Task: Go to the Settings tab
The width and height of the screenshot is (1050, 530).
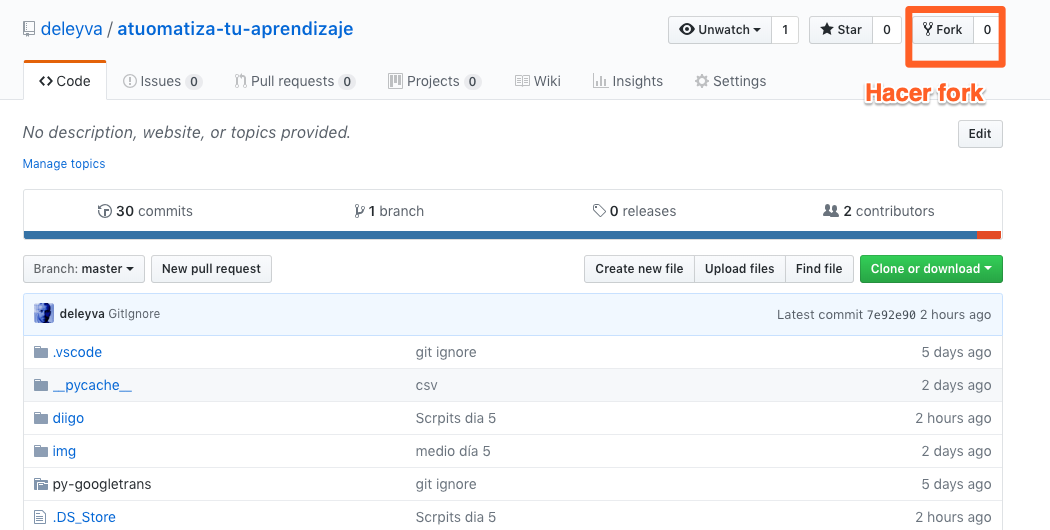Action: (730, 82)
